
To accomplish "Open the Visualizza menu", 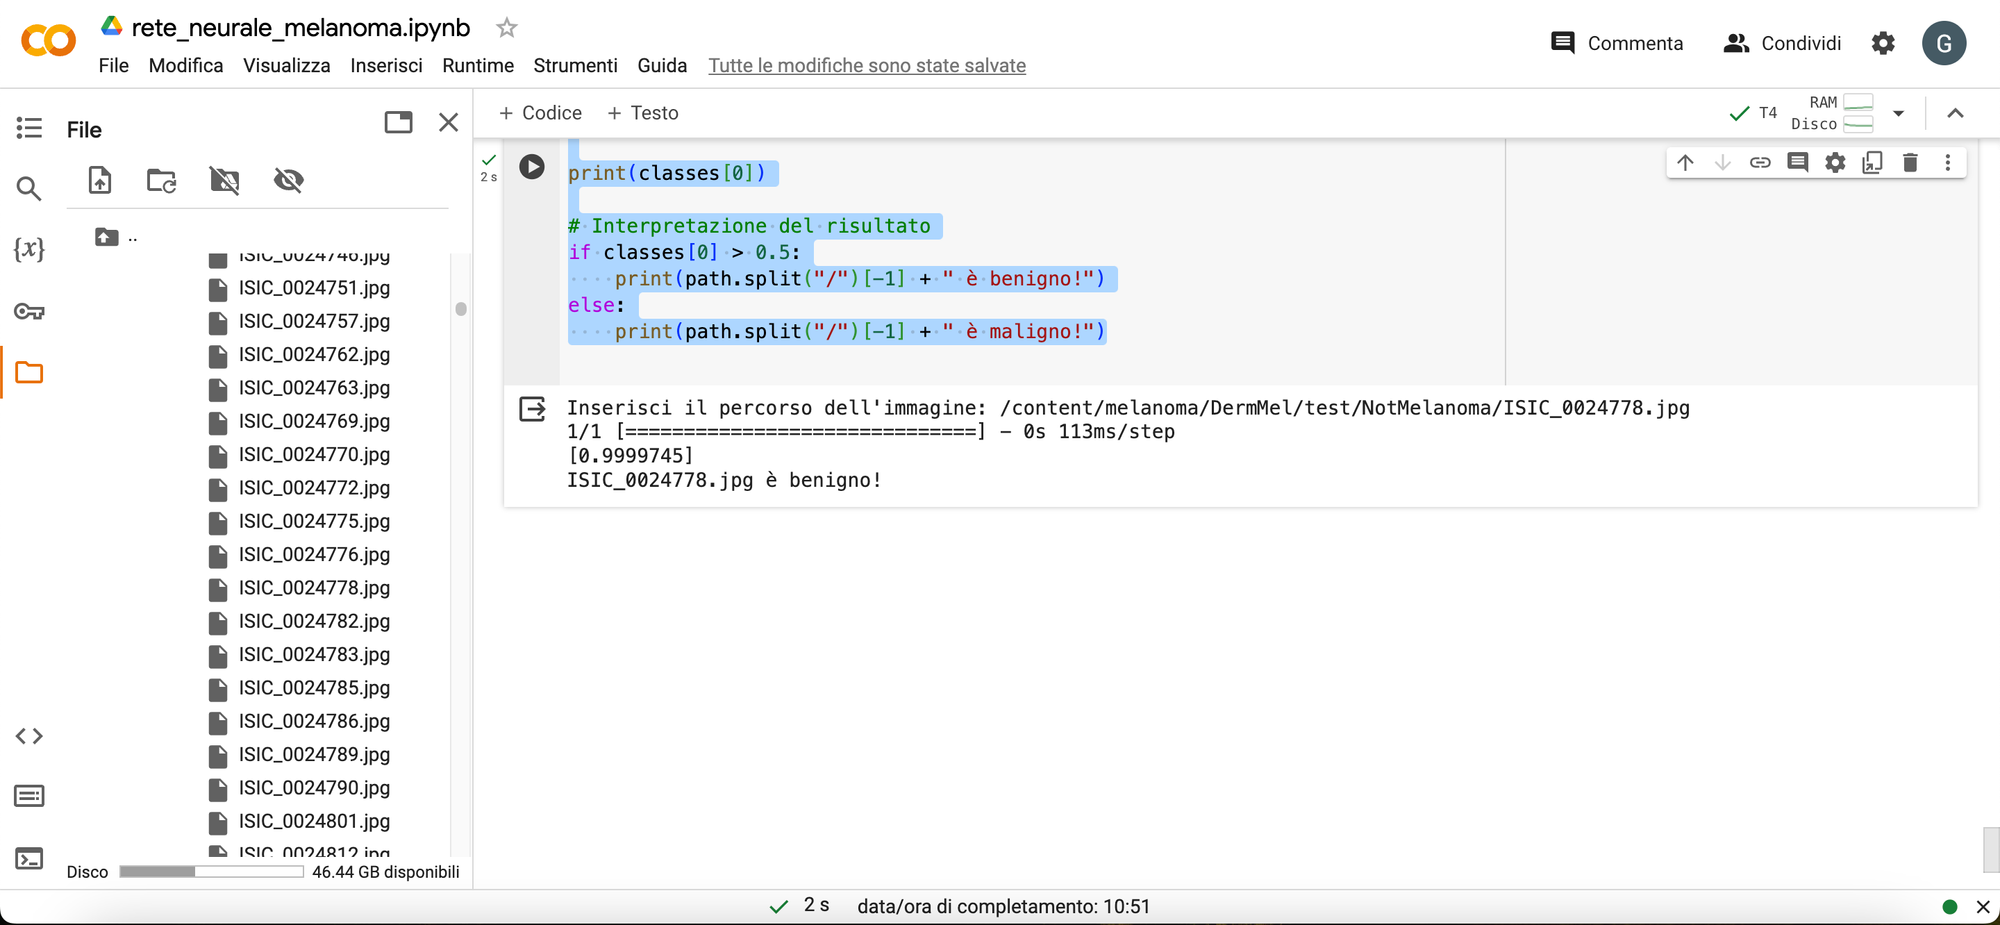I will click(286, 65).
